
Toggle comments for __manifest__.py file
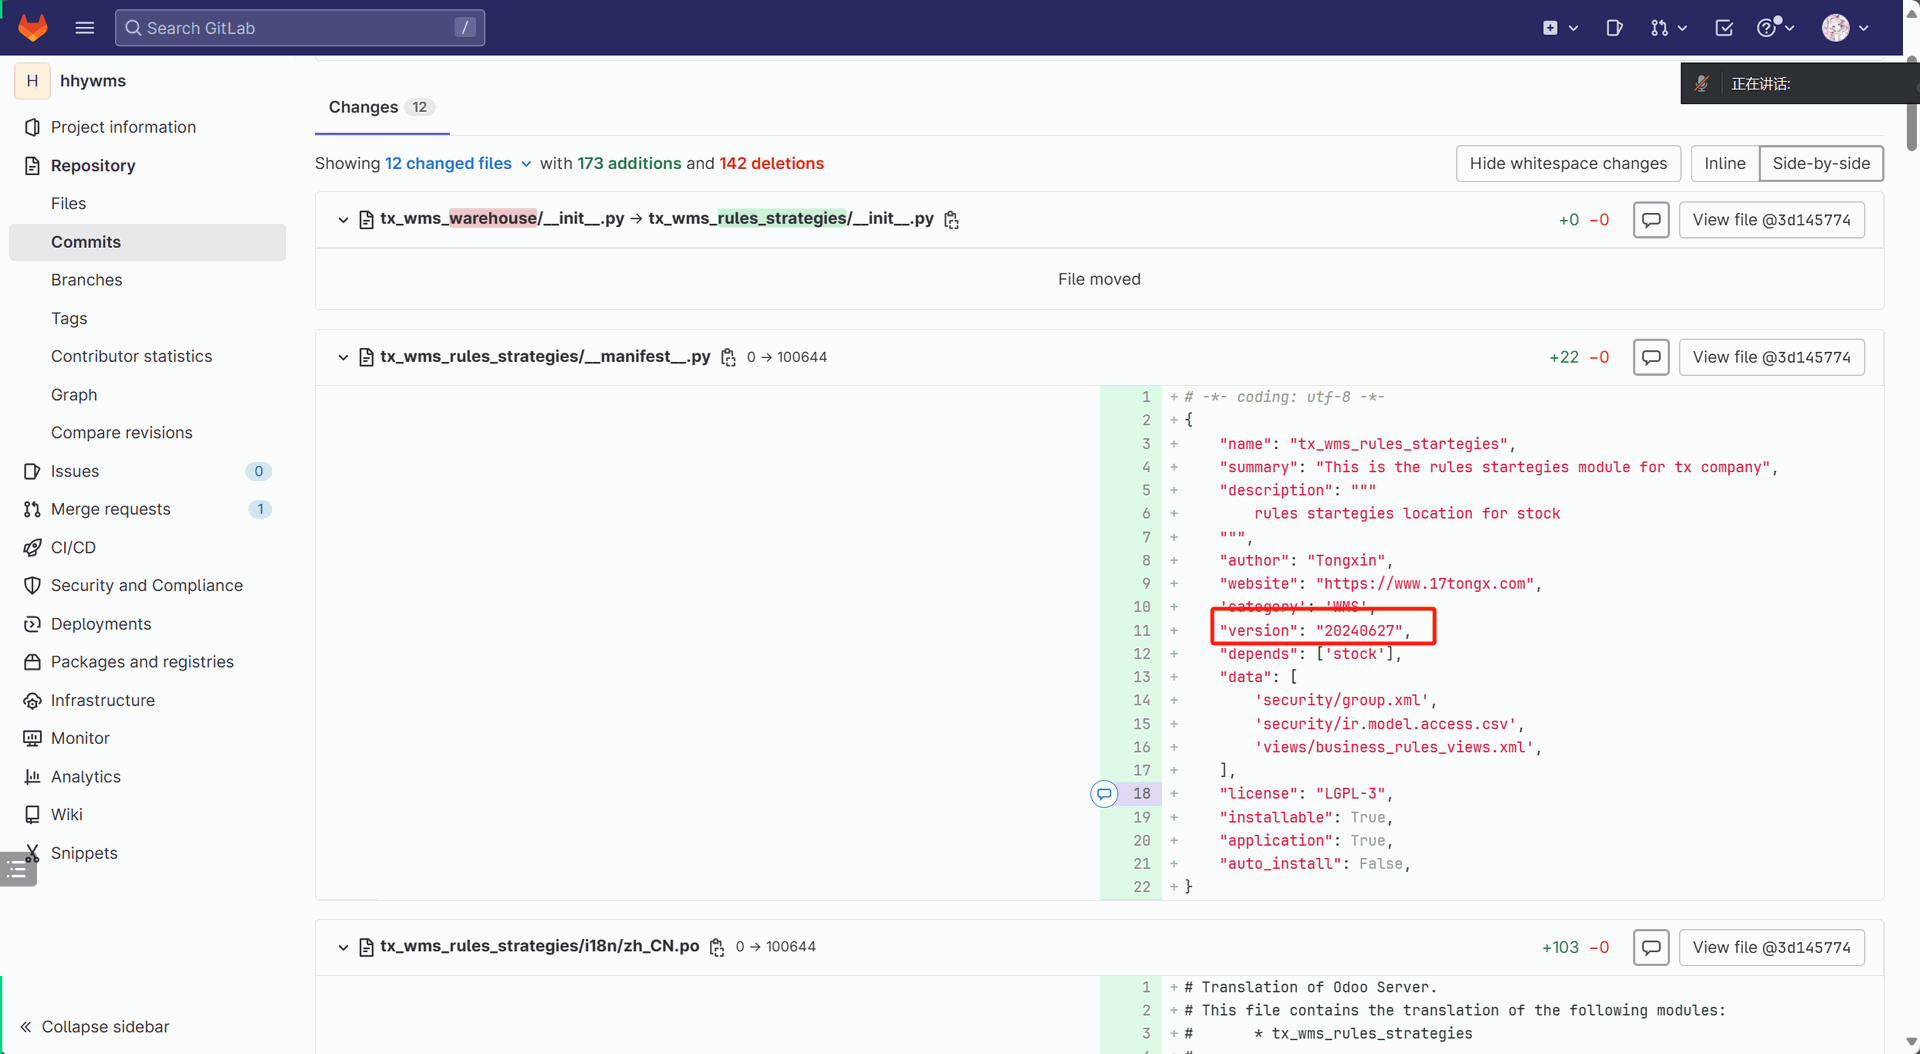[1651, 357]
